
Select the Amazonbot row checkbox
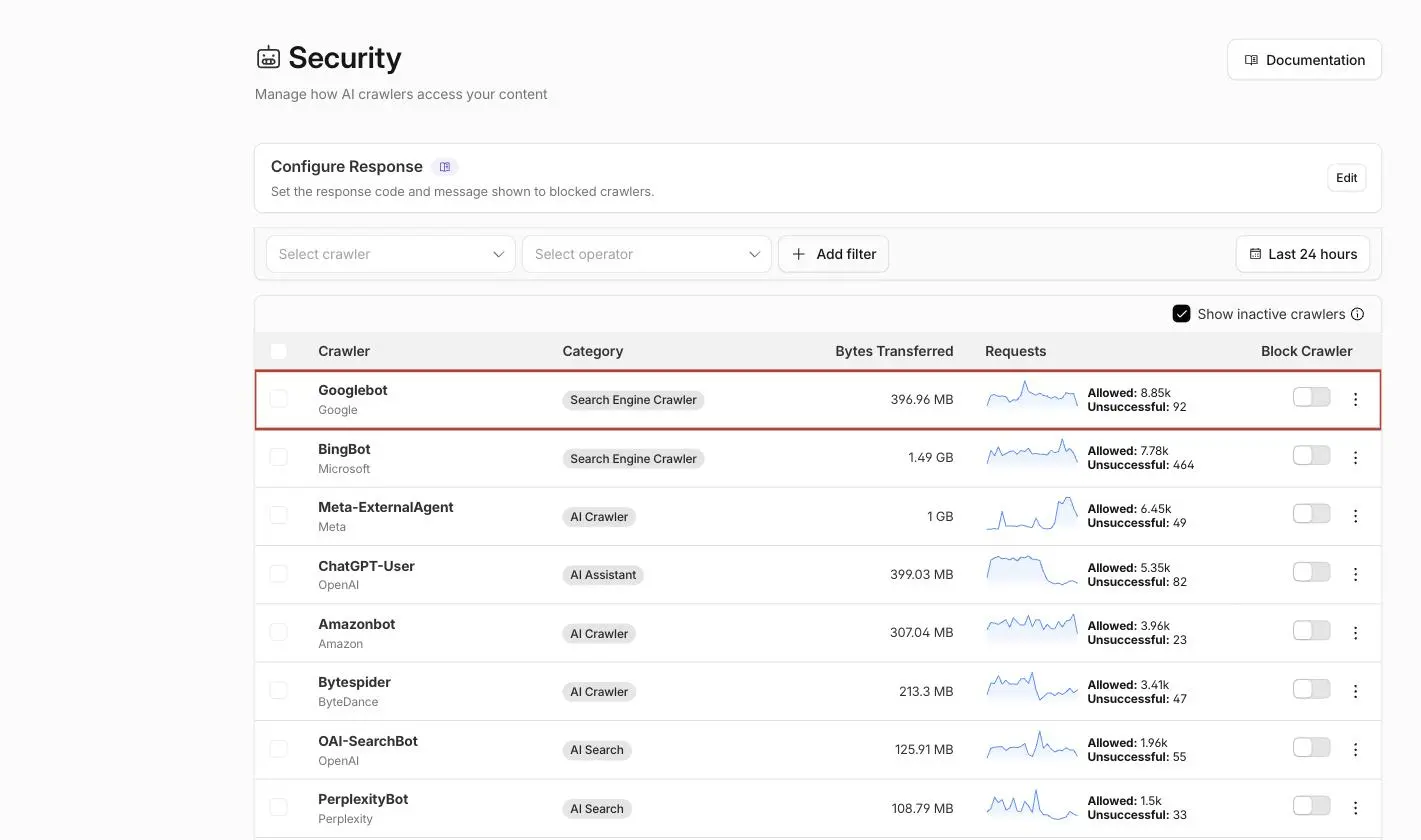[x=278, y=632]
